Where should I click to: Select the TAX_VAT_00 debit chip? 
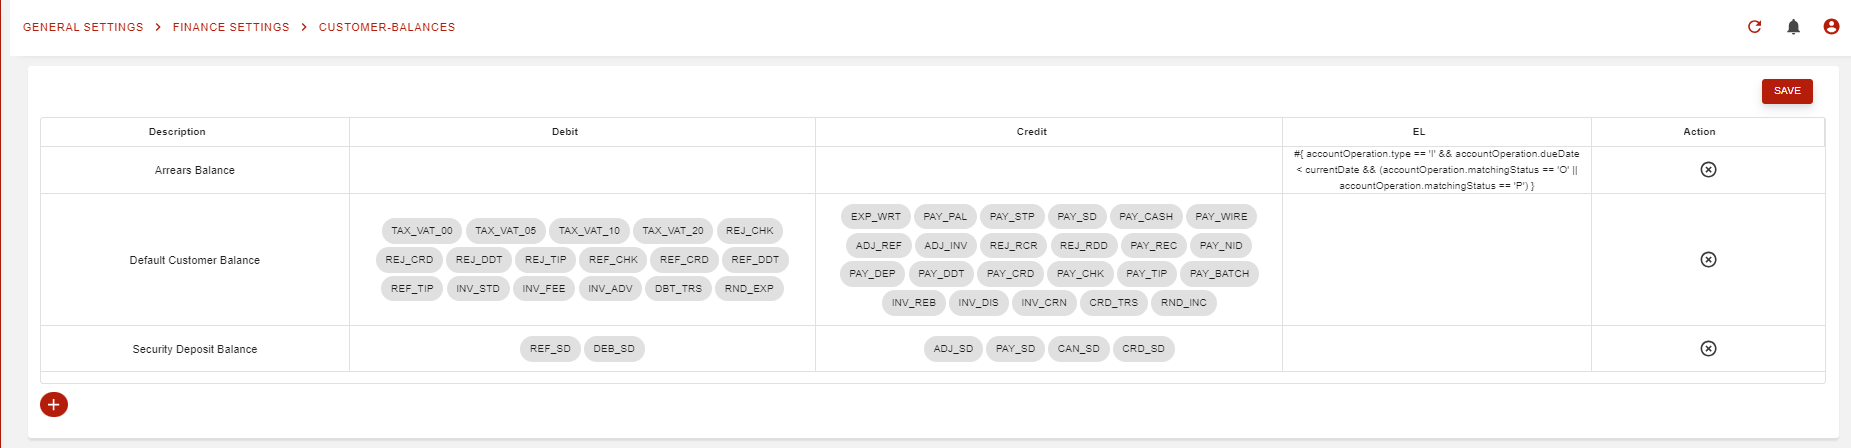(422, 231)
